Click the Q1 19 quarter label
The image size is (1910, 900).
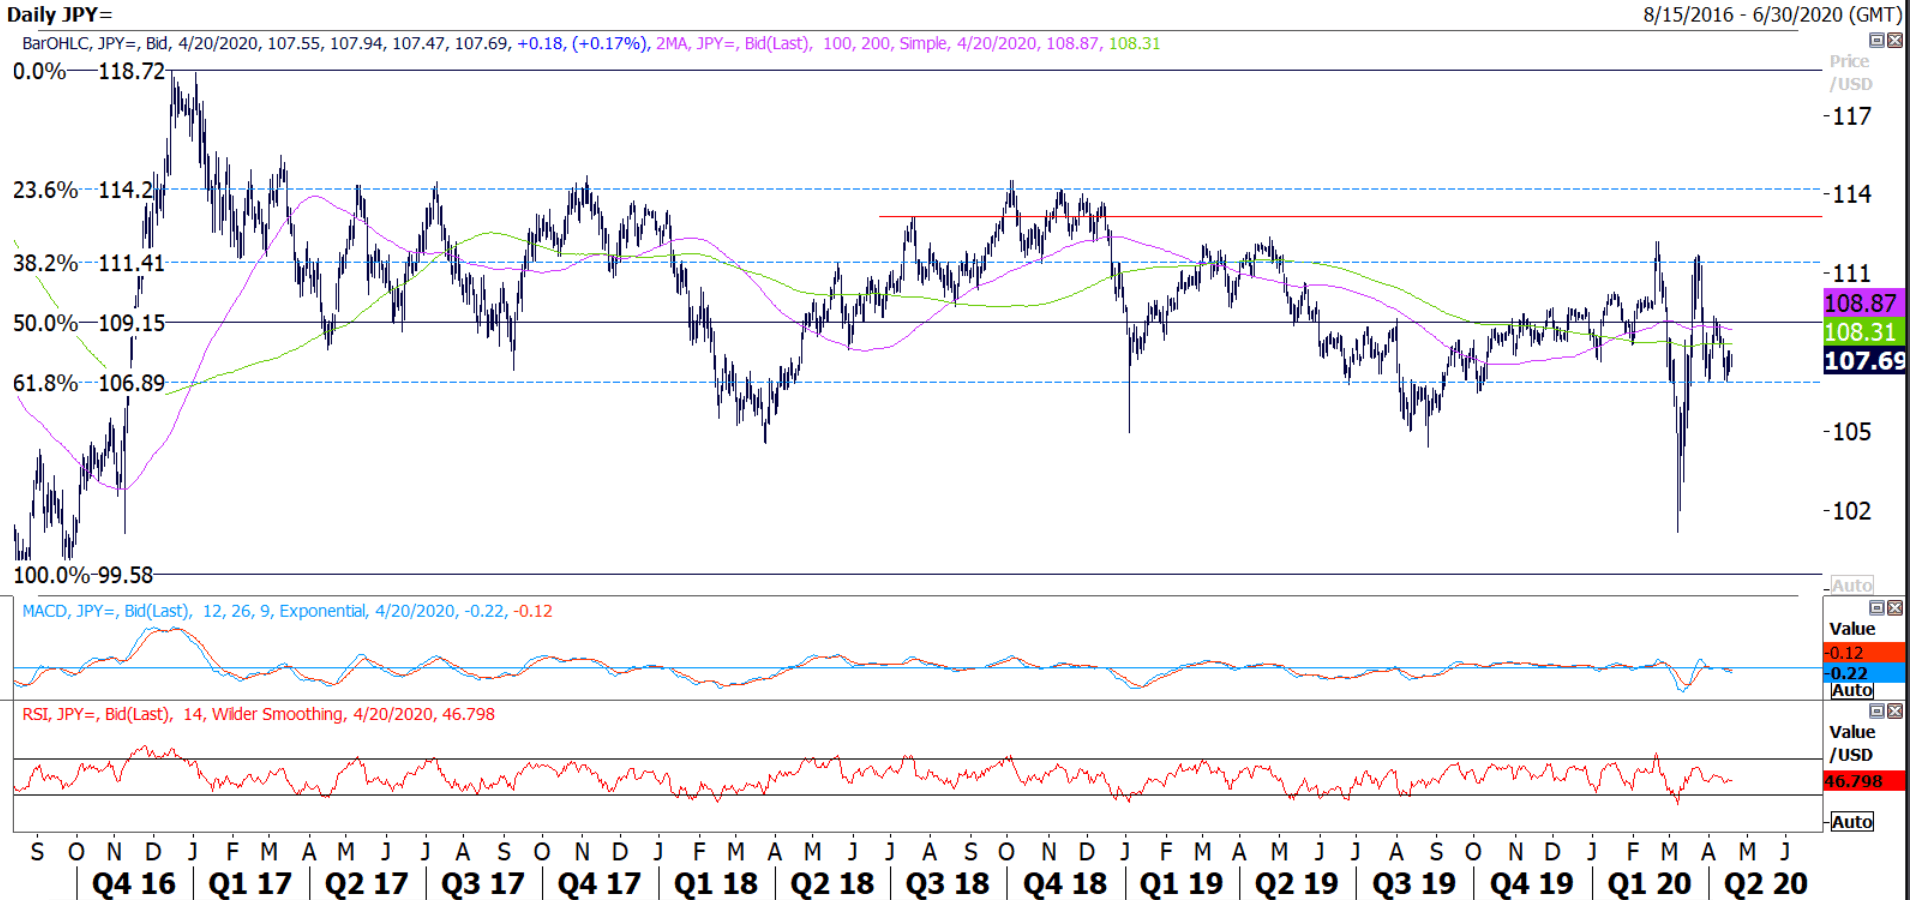[1181, 884]
